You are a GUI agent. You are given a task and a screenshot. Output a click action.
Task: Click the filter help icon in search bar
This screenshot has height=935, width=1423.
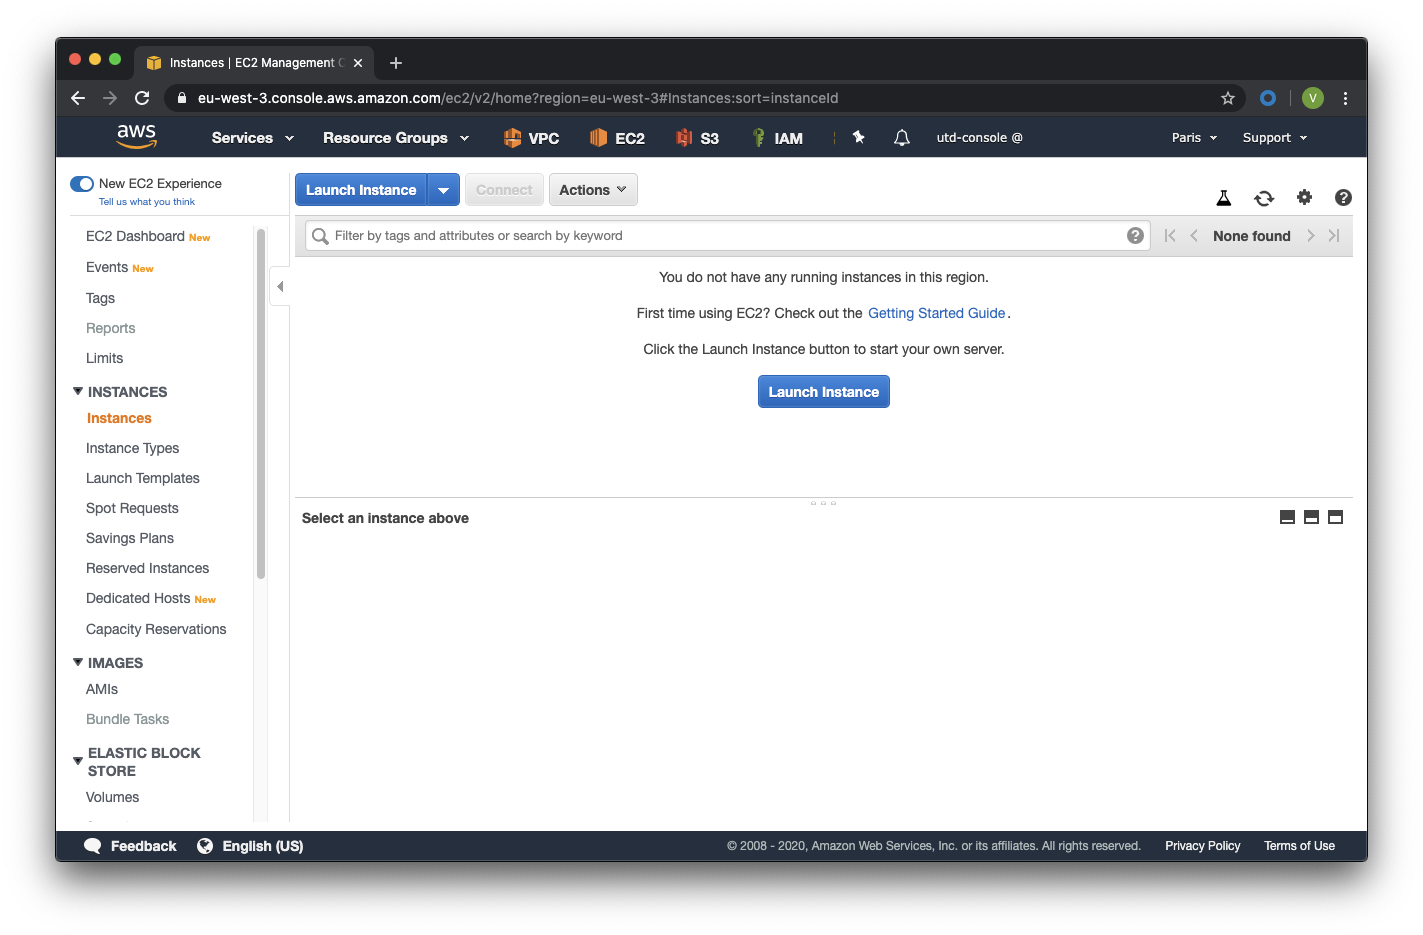point(1135,236)
